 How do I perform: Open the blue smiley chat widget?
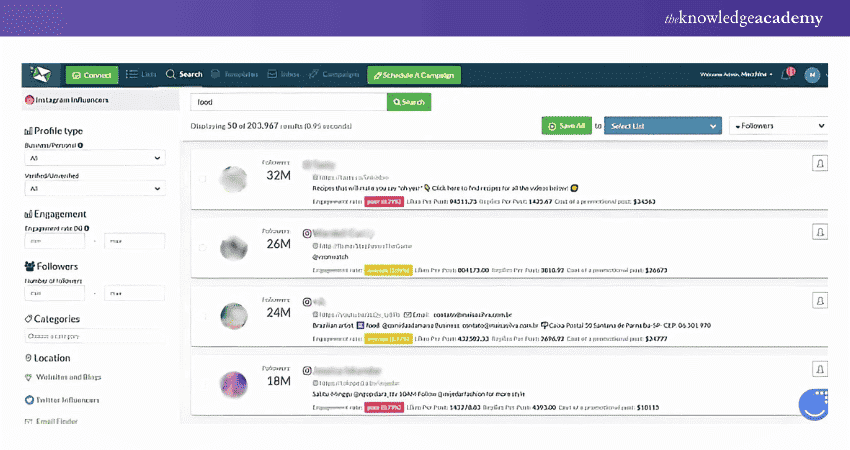tap(816, 401)
